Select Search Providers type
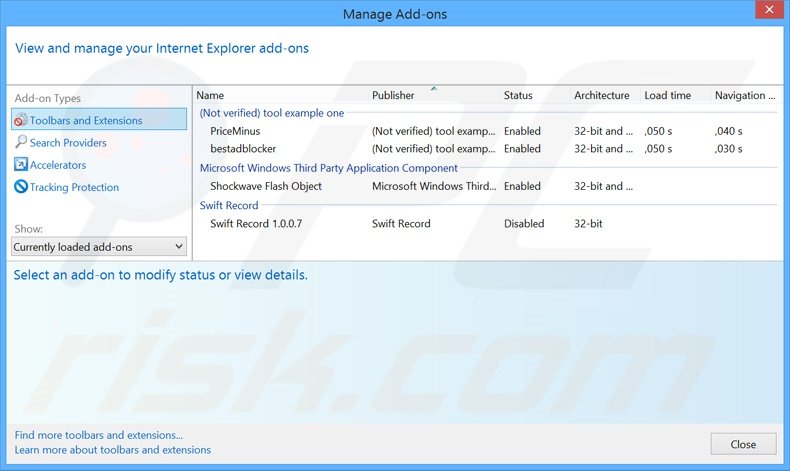 (68, 143)
